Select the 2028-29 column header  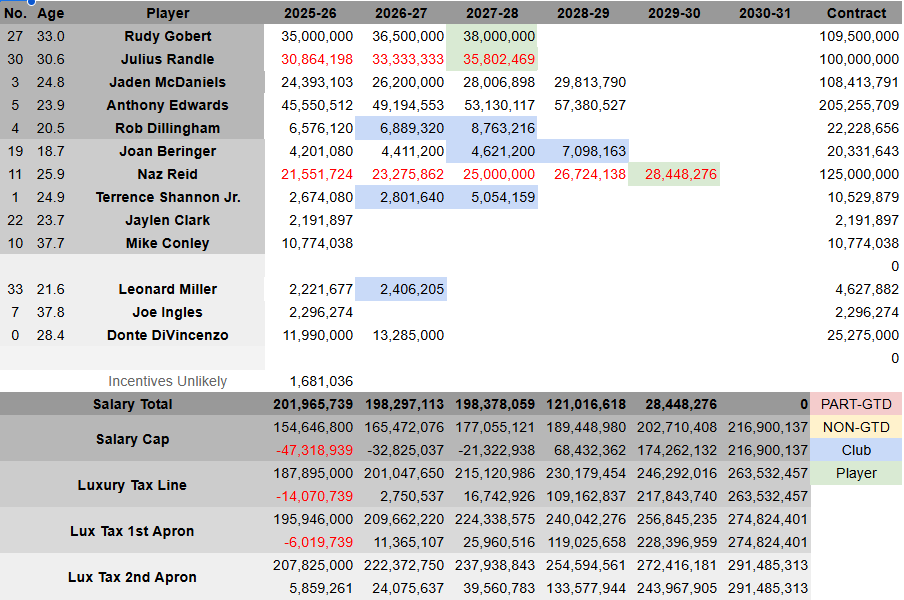[583, 13]
